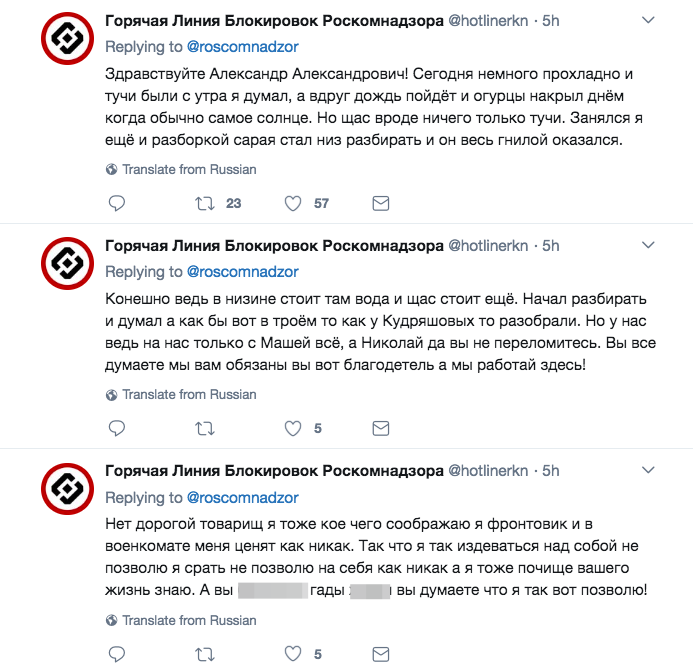Send first tweet via direct message

pyautogui.click(x=380, y=203)
